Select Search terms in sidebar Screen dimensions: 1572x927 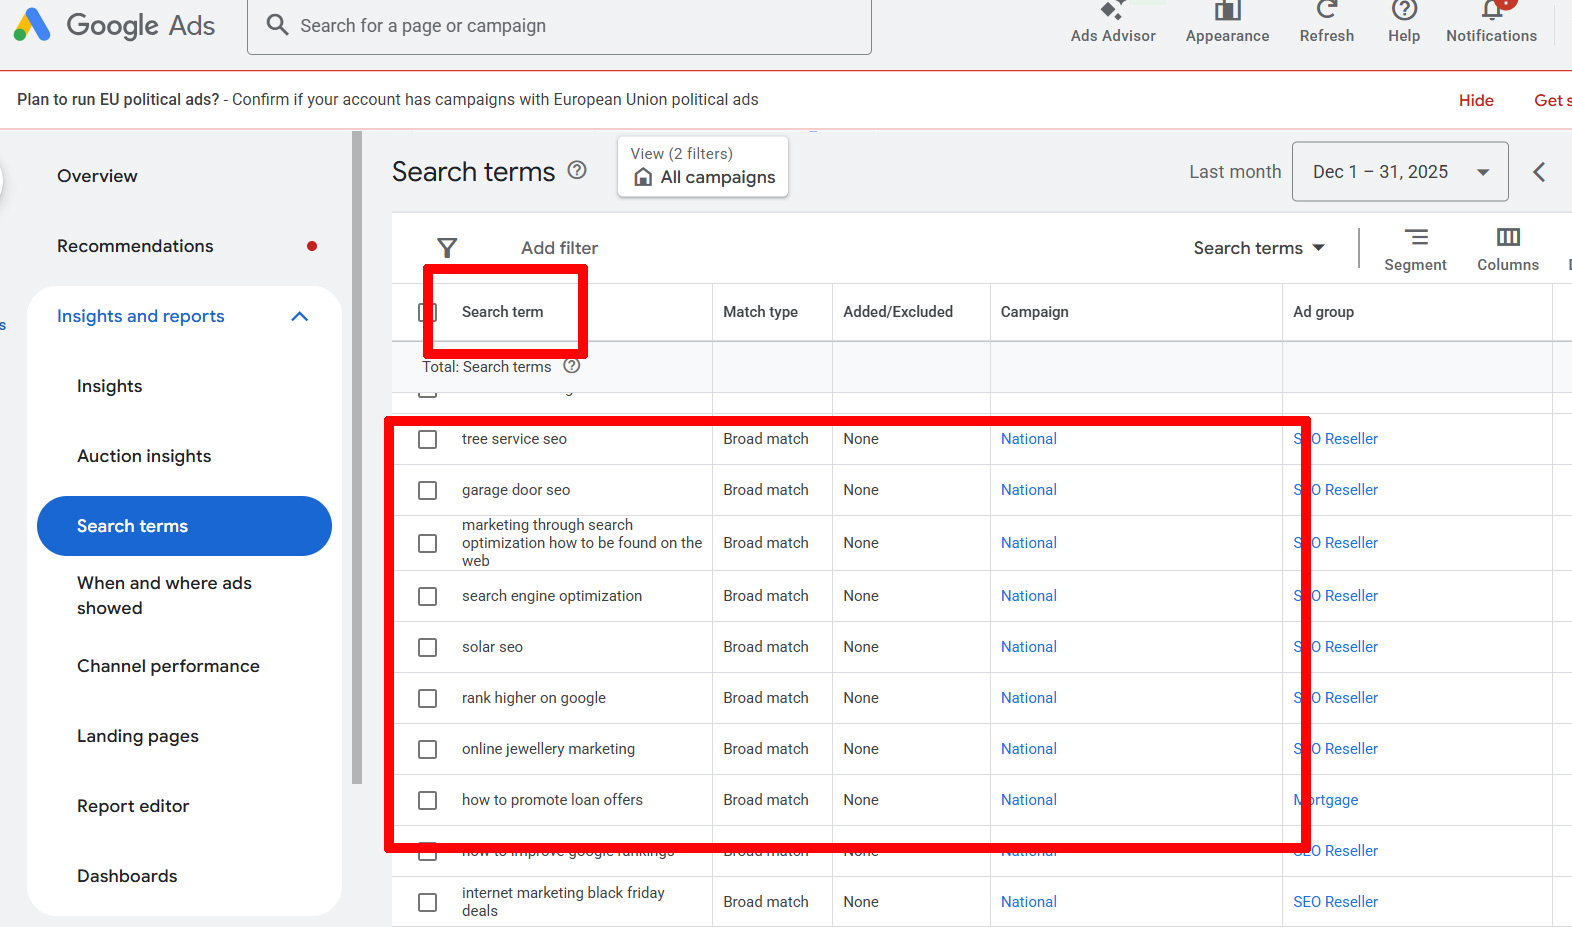184,526
